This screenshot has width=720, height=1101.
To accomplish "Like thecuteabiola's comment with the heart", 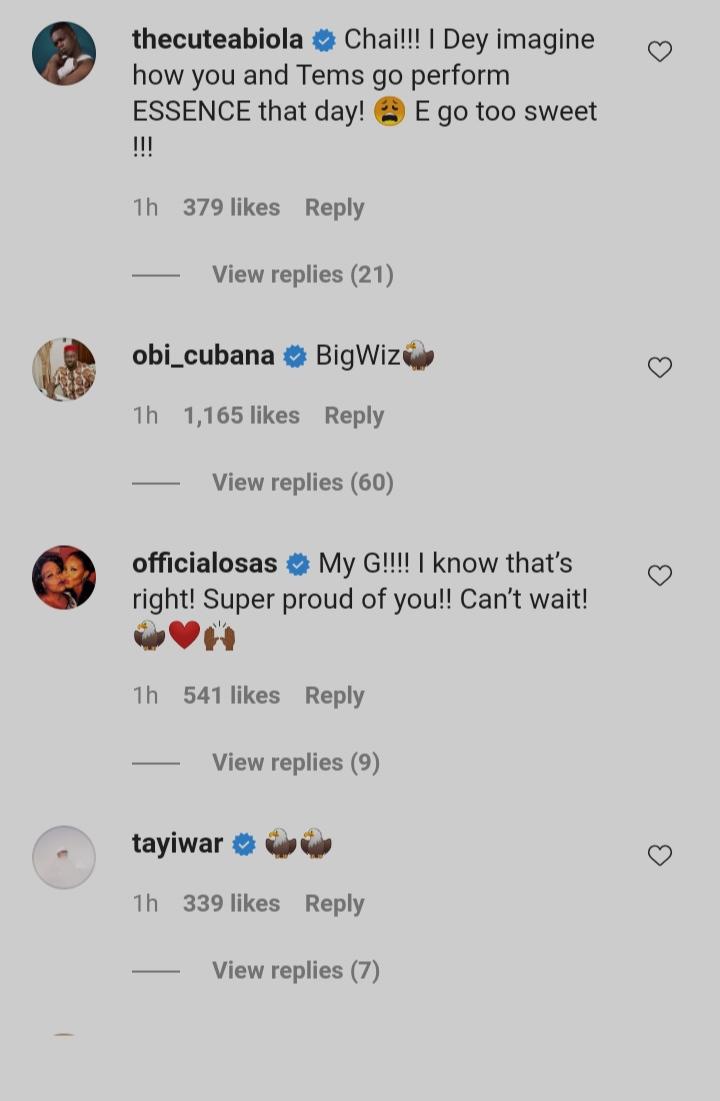I will [x=660, y=51].
